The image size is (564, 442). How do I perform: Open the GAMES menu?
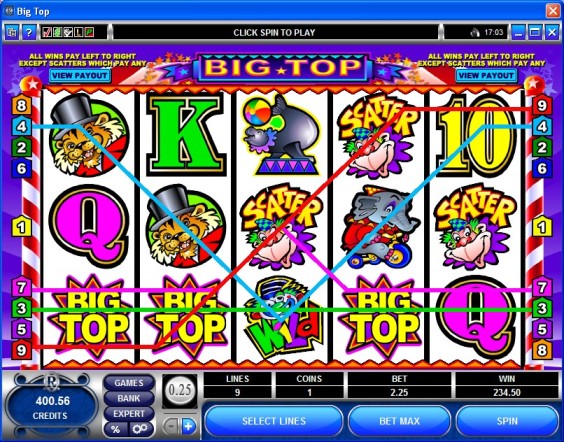tap(129, 383)
